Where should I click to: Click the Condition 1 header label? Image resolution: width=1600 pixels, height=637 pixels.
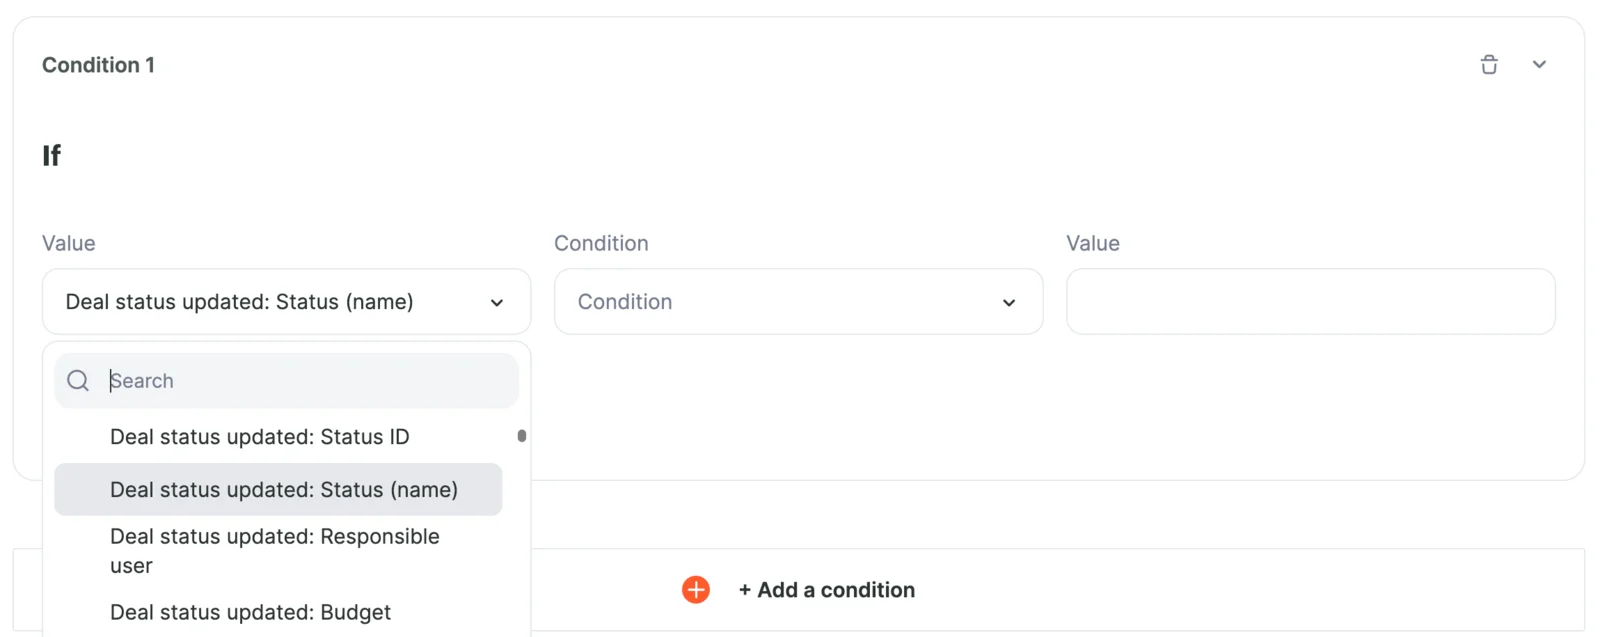click(98, 64)
